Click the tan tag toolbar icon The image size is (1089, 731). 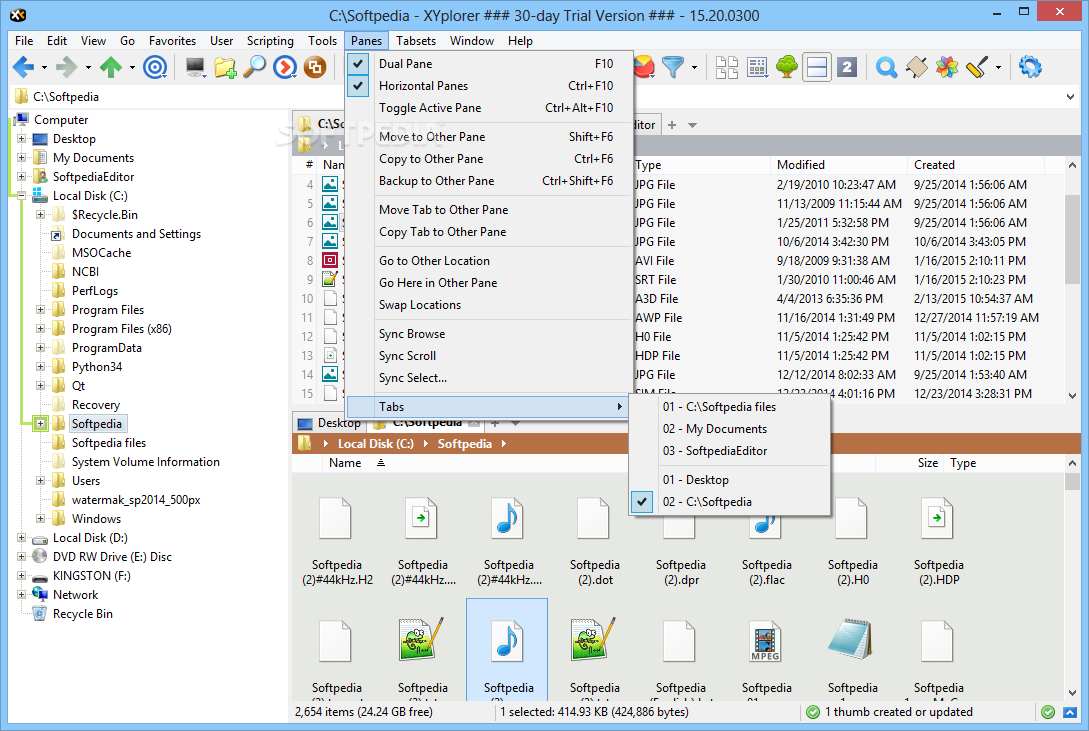[x=917, y=67]
